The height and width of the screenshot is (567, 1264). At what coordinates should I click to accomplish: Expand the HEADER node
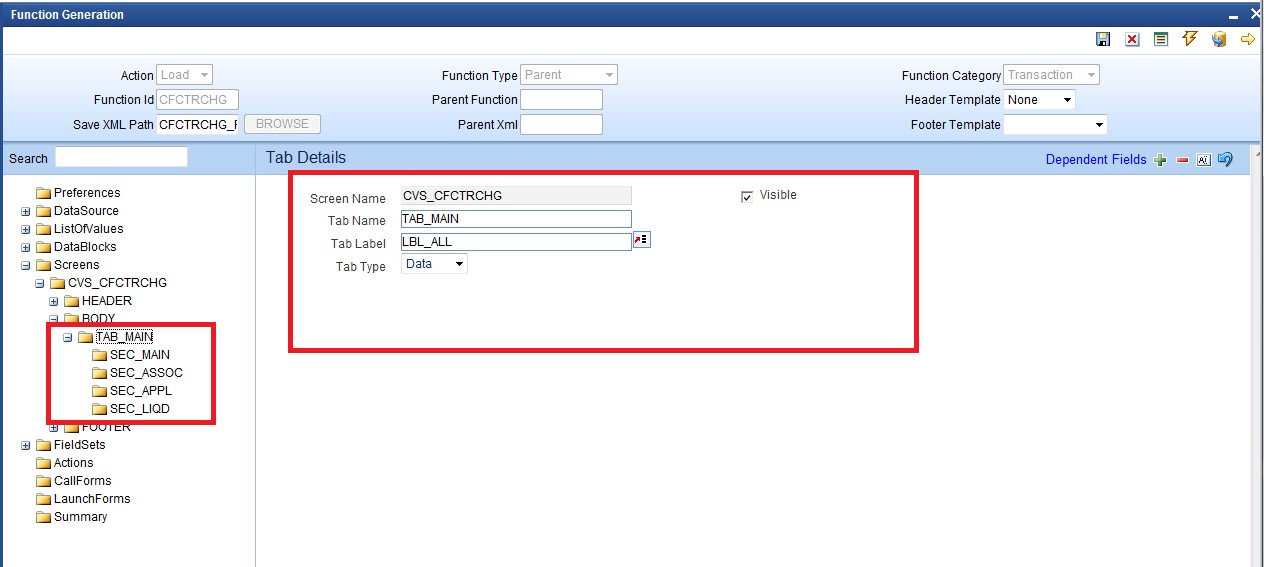(x=53, y=301)
